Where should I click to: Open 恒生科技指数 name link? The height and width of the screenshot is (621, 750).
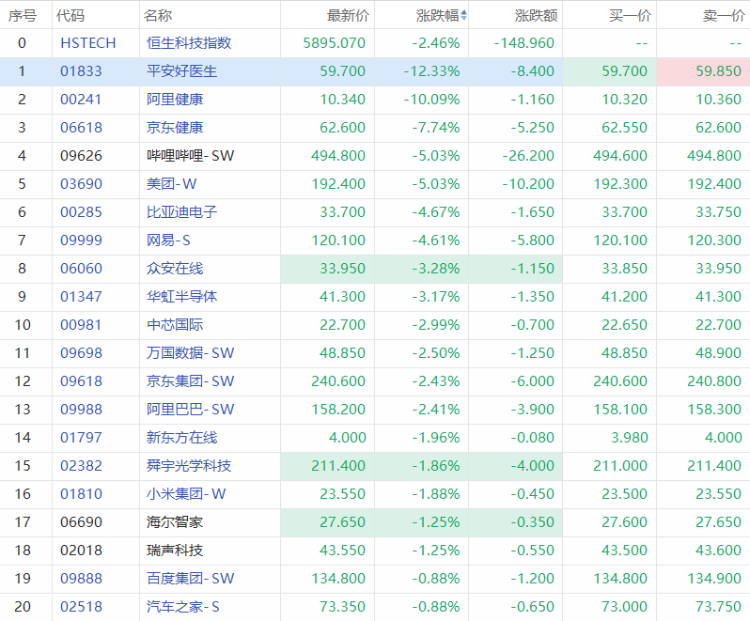(x=189, y=43)
